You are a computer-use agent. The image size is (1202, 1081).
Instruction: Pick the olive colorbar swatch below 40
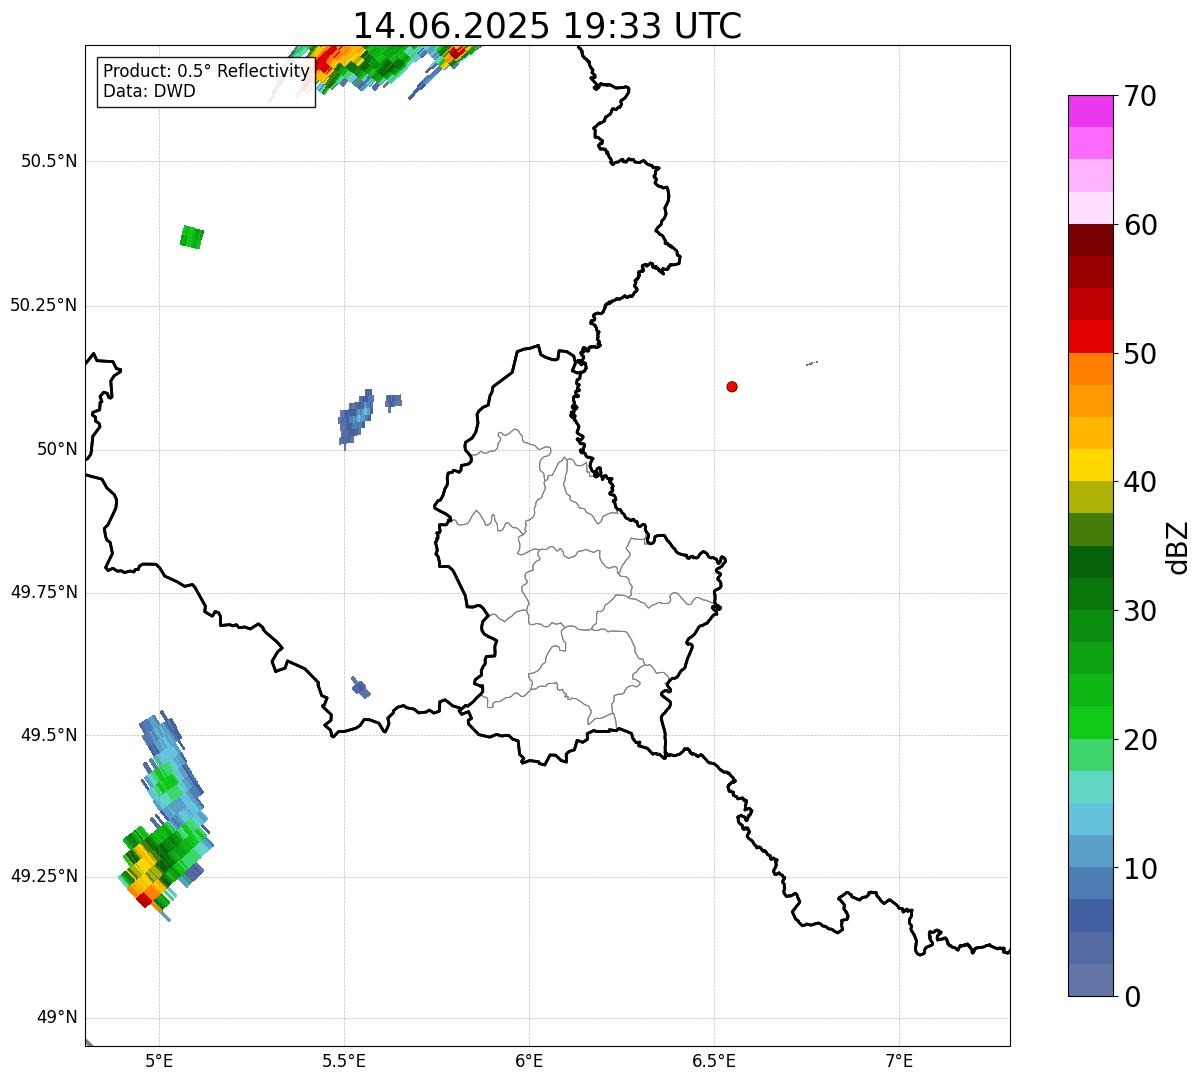1091,497
